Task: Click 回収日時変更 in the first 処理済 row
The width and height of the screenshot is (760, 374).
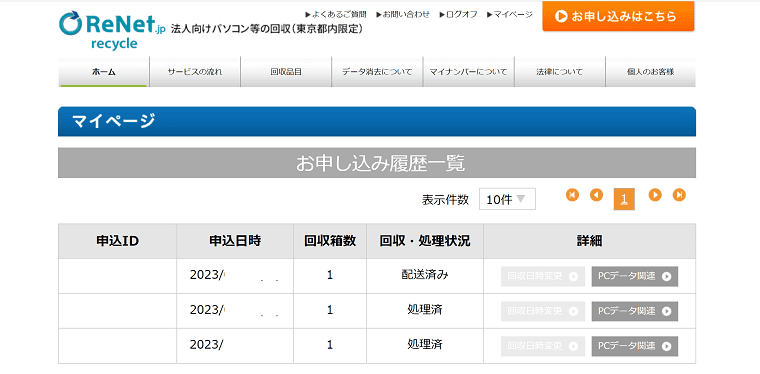Action: (543, 311)
